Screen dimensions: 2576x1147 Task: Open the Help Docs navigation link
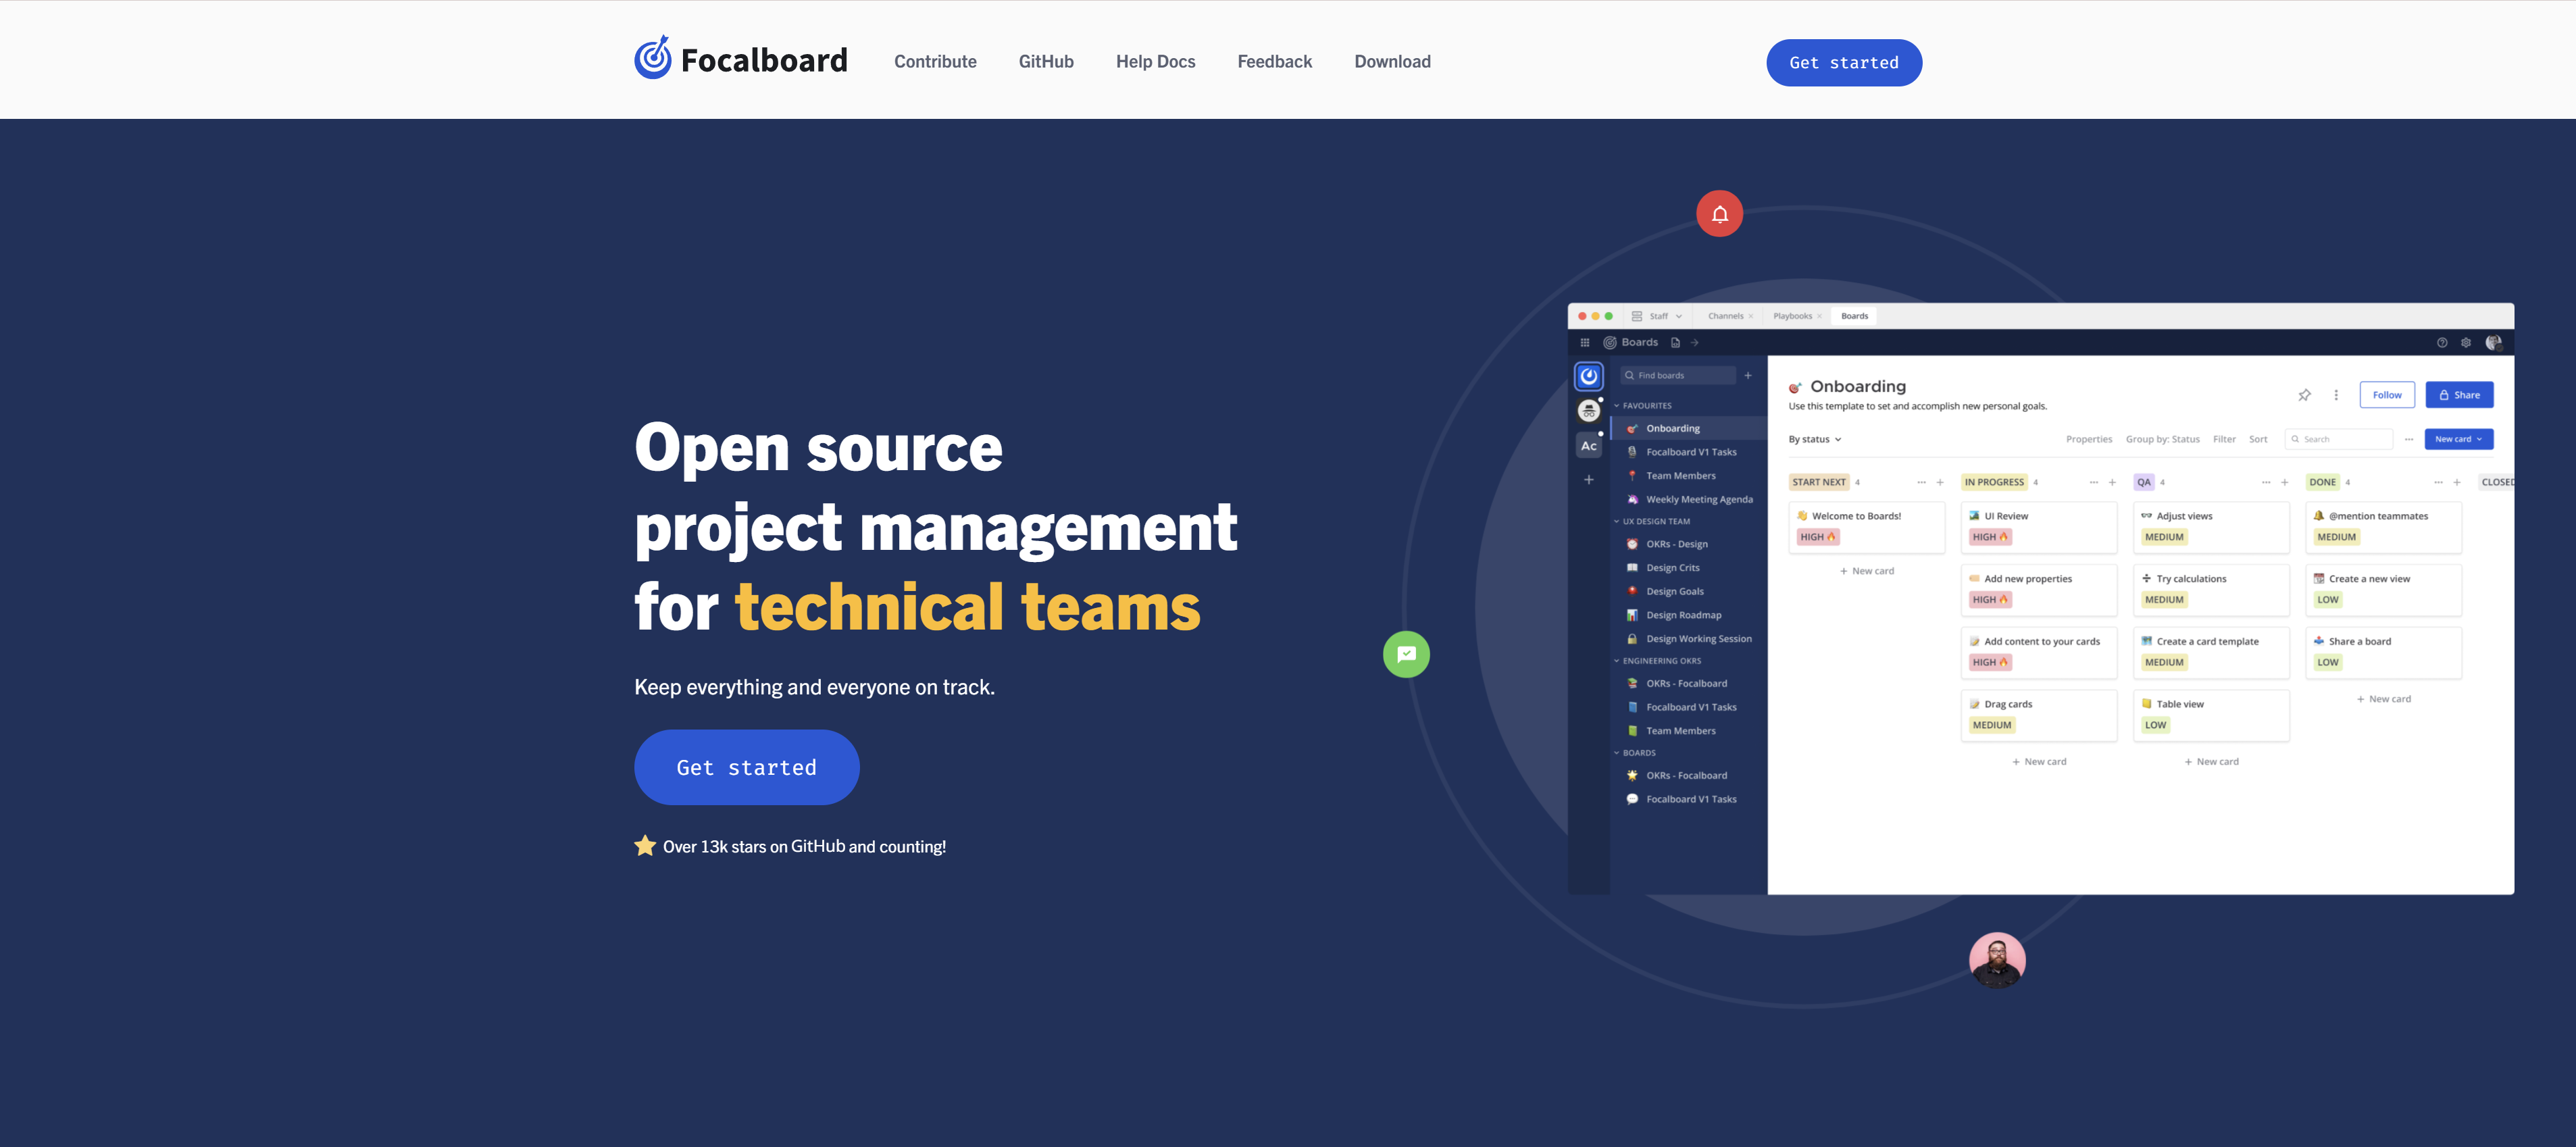1155,62
